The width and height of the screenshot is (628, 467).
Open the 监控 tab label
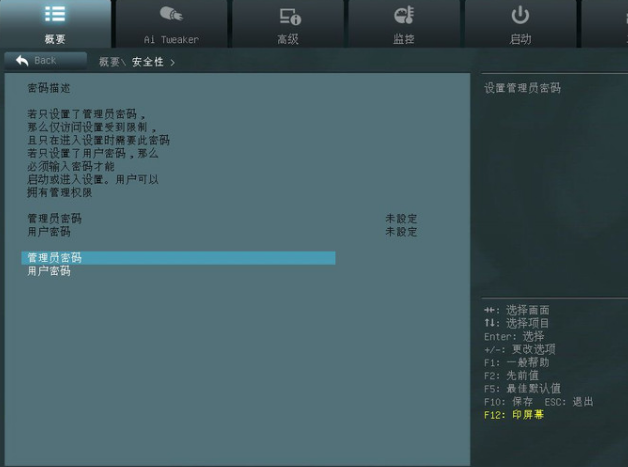pos(404,40)
